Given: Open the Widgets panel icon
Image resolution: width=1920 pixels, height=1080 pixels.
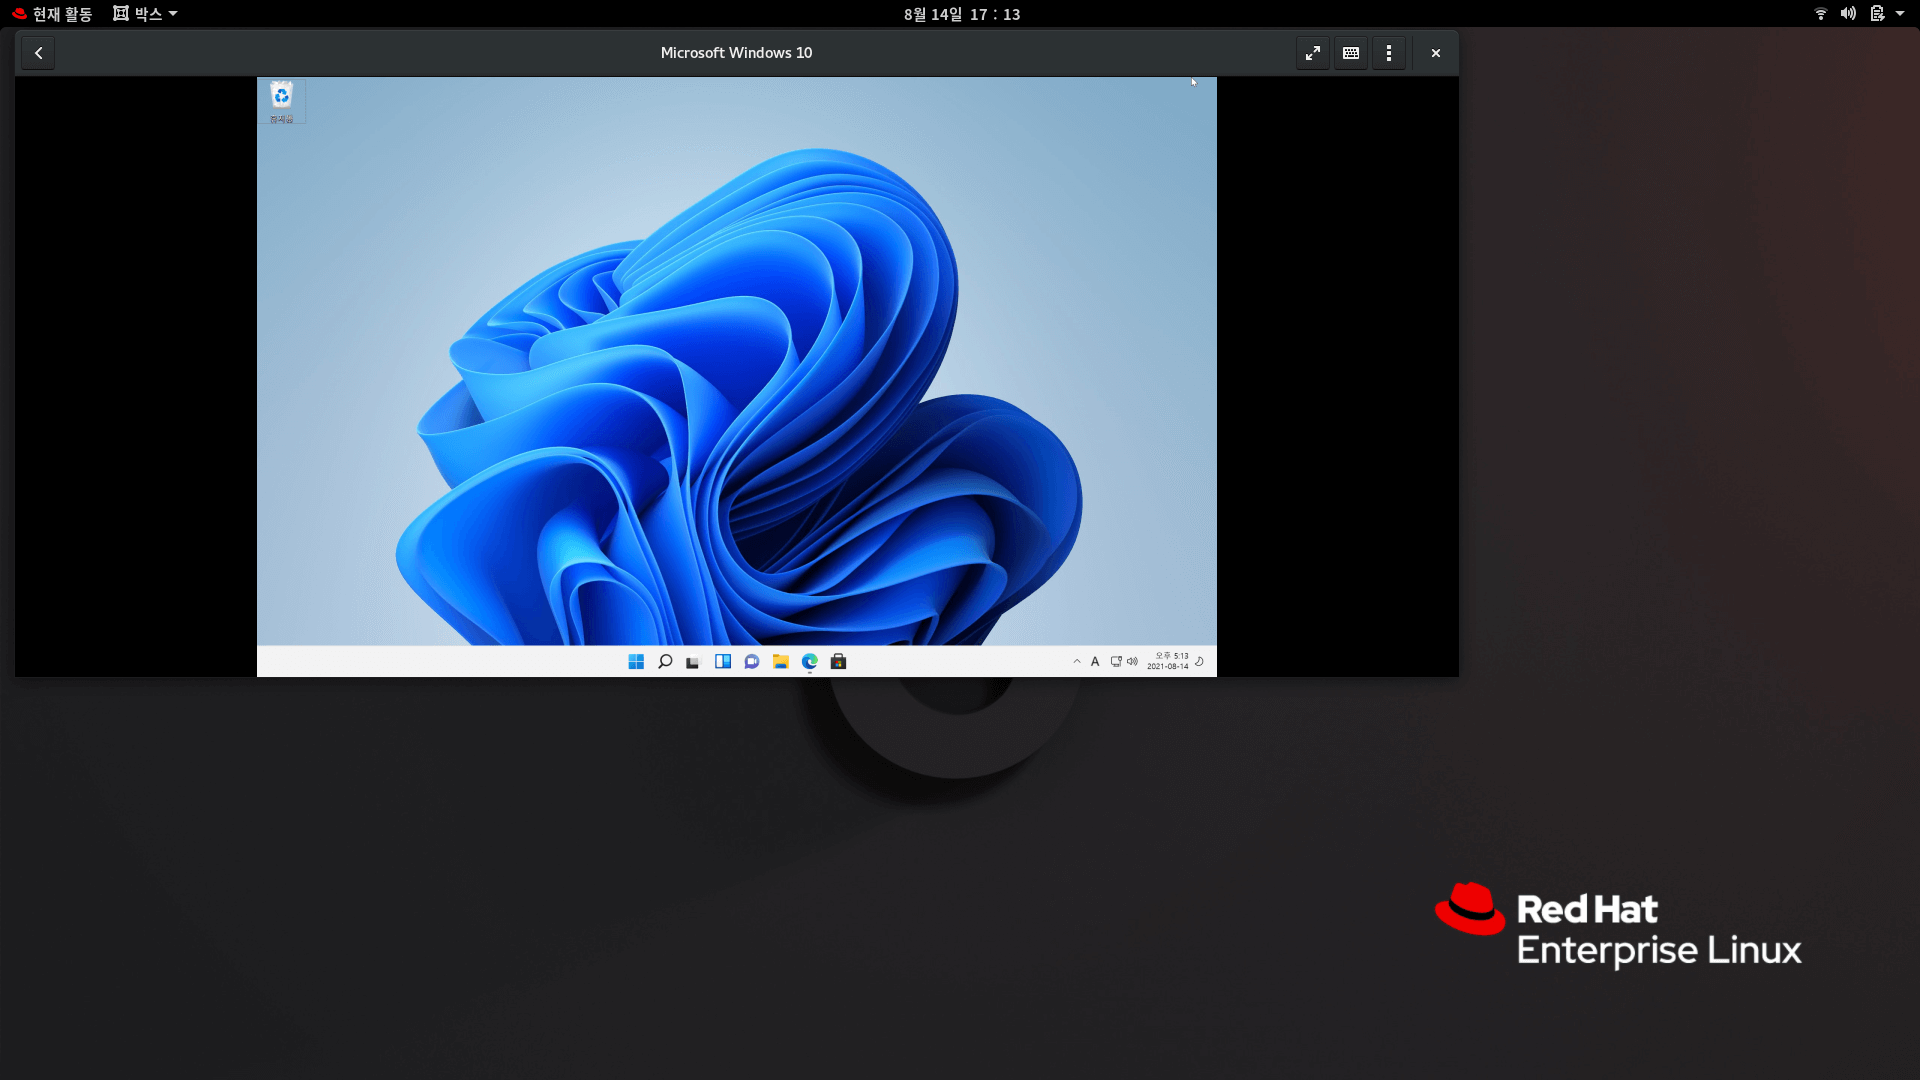Looking at the screenshot, I should [722, 661].
